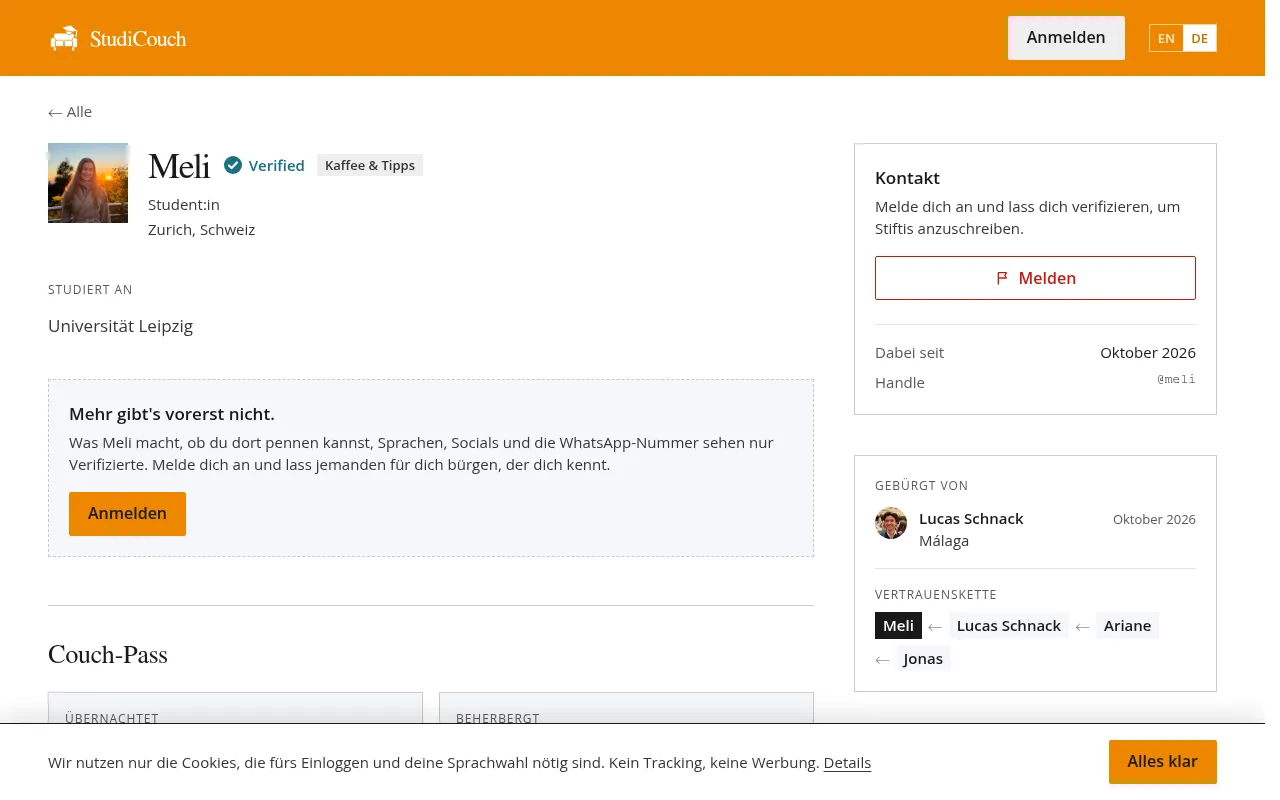Image resolution: width=1280 pixels, height=800 pixels.
Task: Open cookie Details link
Action: (x=847, y=762)
